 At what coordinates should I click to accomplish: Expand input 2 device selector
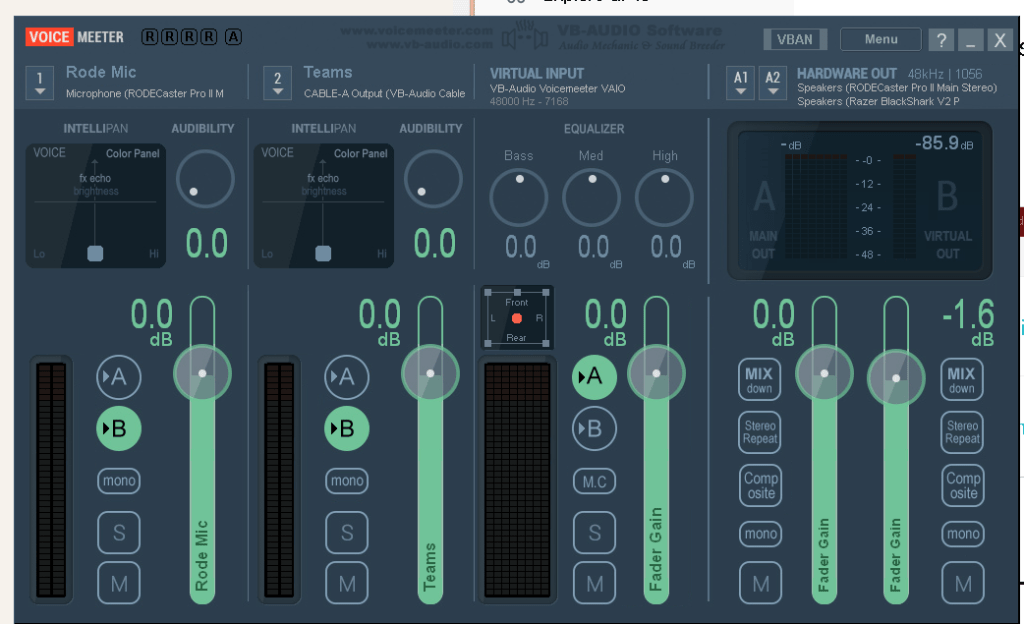(x=278, y=84)
